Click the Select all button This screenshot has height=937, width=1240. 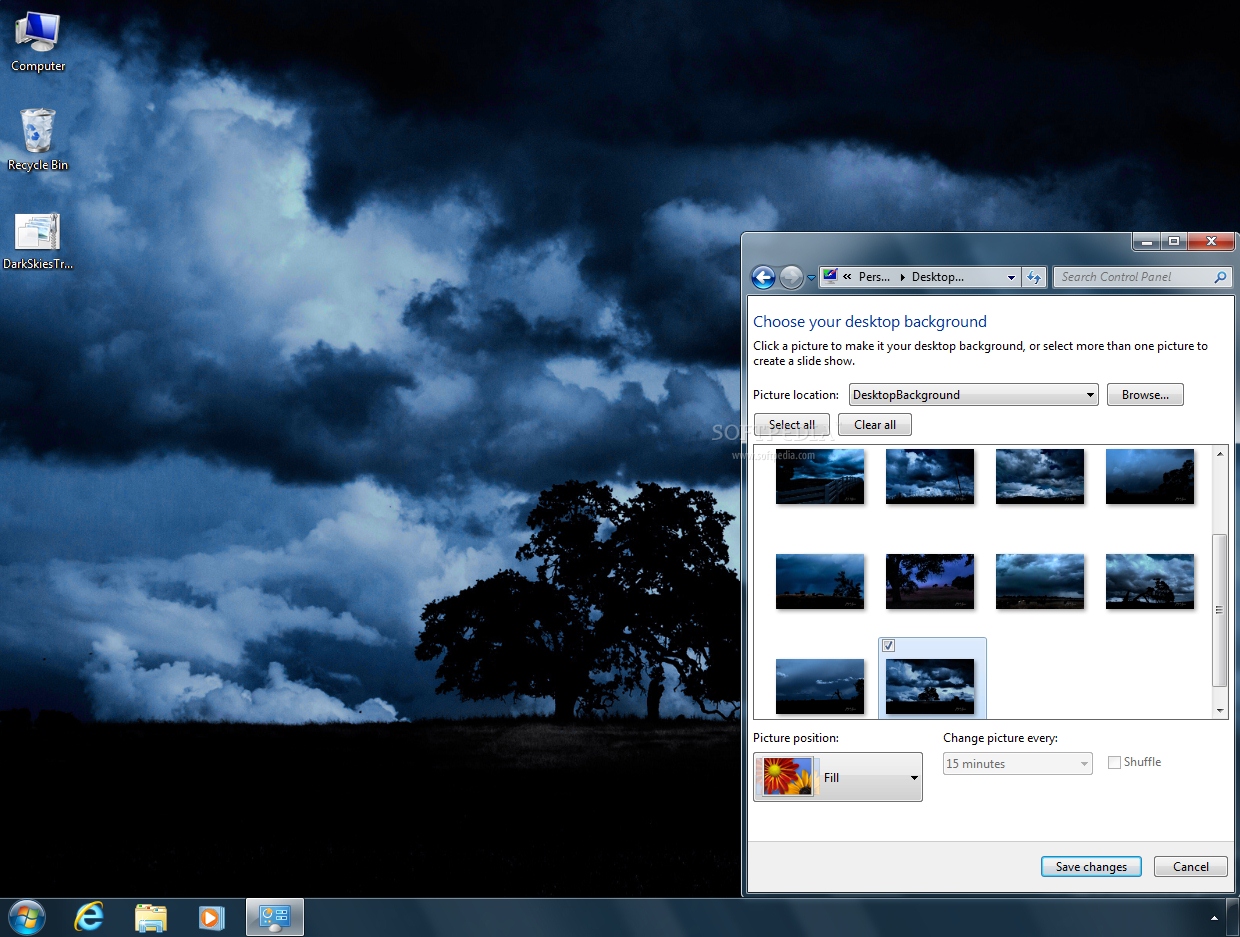coord(792,425)
